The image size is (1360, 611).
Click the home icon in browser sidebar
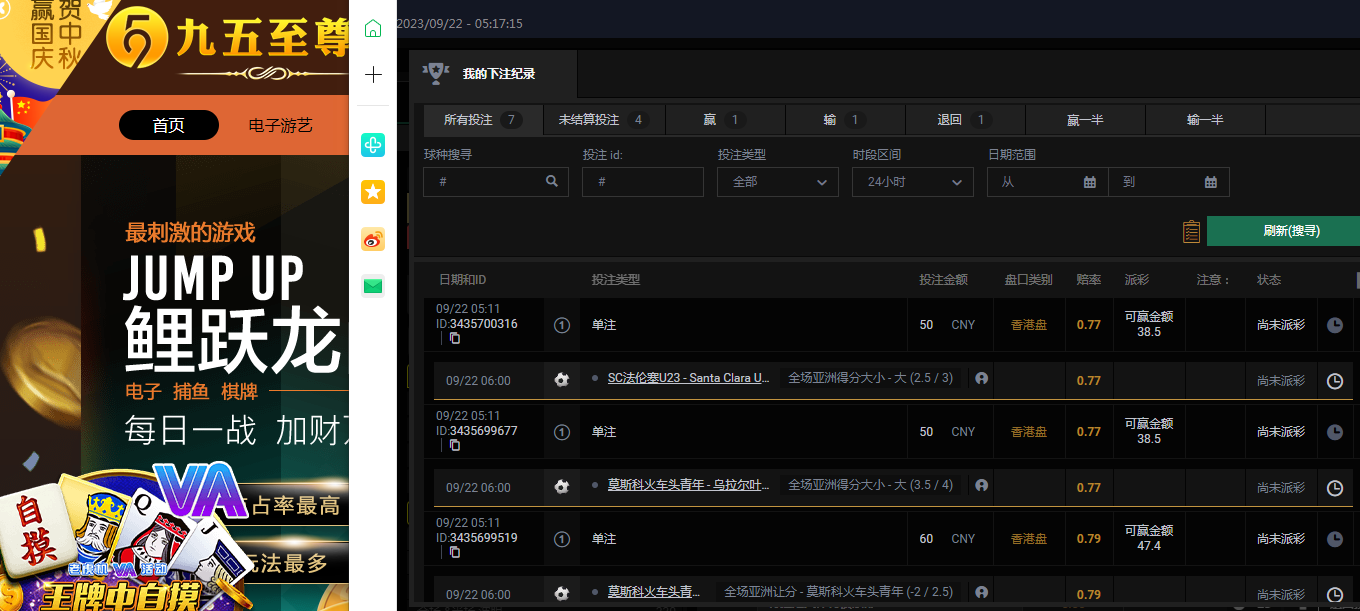pos(373,28)
